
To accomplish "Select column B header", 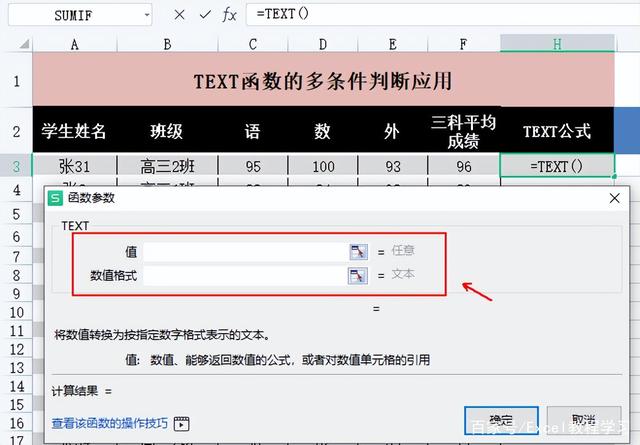I will (167, 44).
